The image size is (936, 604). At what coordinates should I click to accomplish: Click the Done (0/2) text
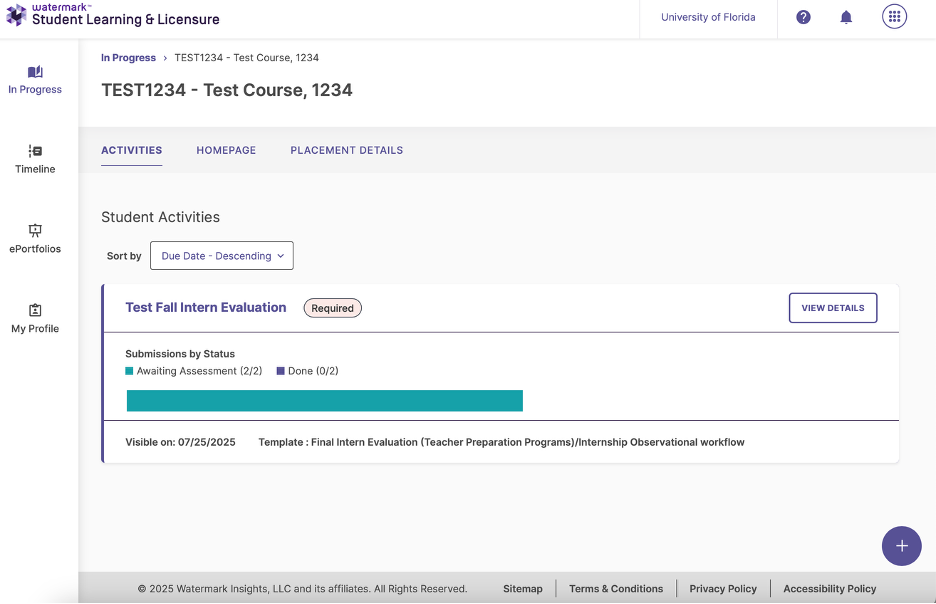313,371
